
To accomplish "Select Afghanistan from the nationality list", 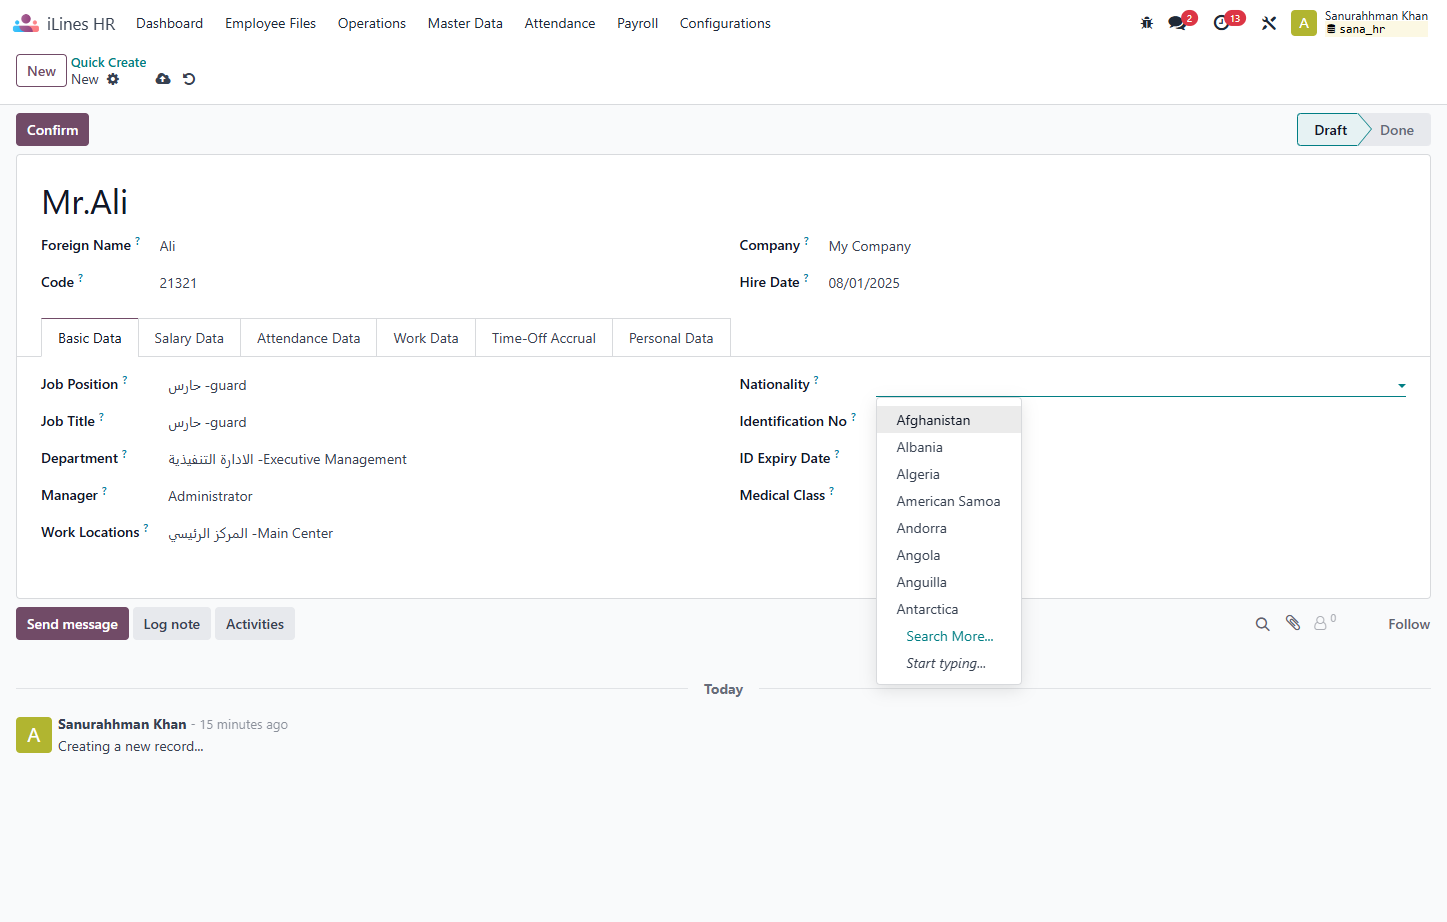I will [x=949, y=420].
